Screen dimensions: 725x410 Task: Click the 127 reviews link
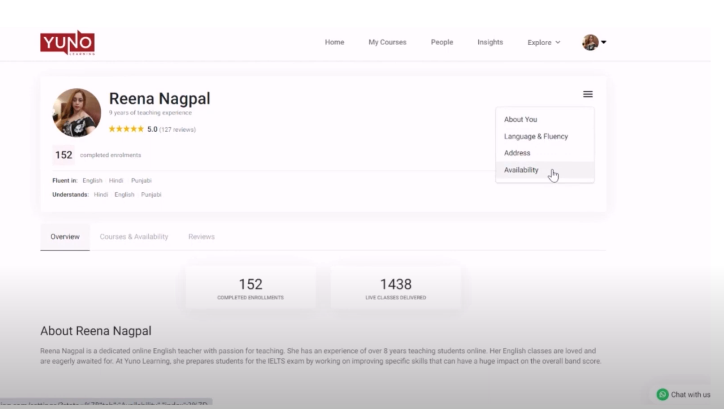[x=178, y=129]
